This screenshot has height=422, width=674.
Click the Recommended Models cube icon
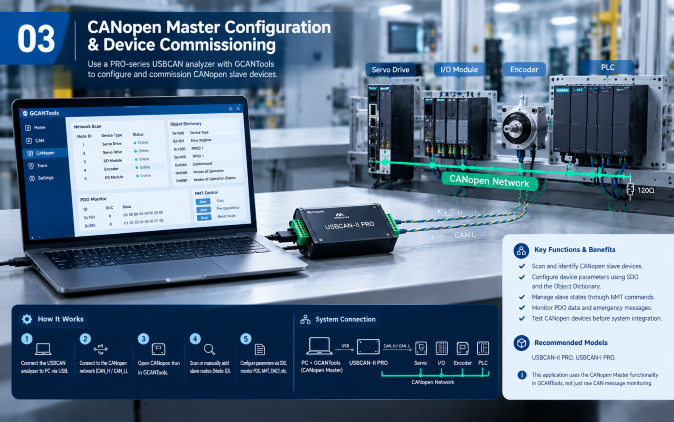pyautogui.click(x=521, y=343)
